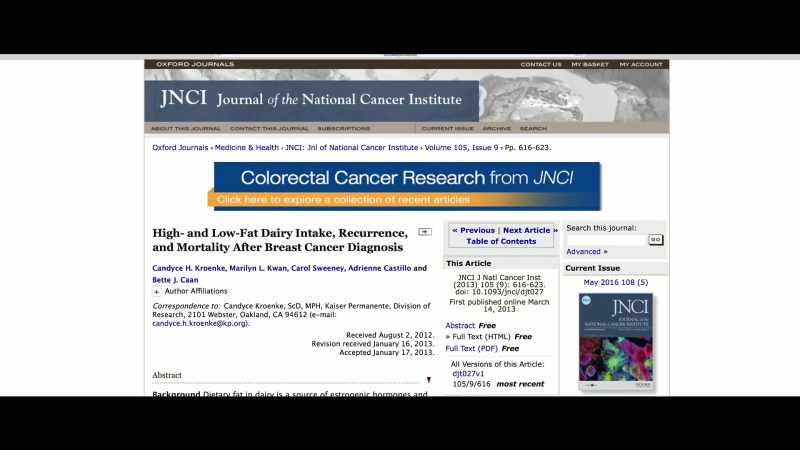Screen dimensions: 800x450
Task: Go to Current Issue menu item
Action: 447,129
